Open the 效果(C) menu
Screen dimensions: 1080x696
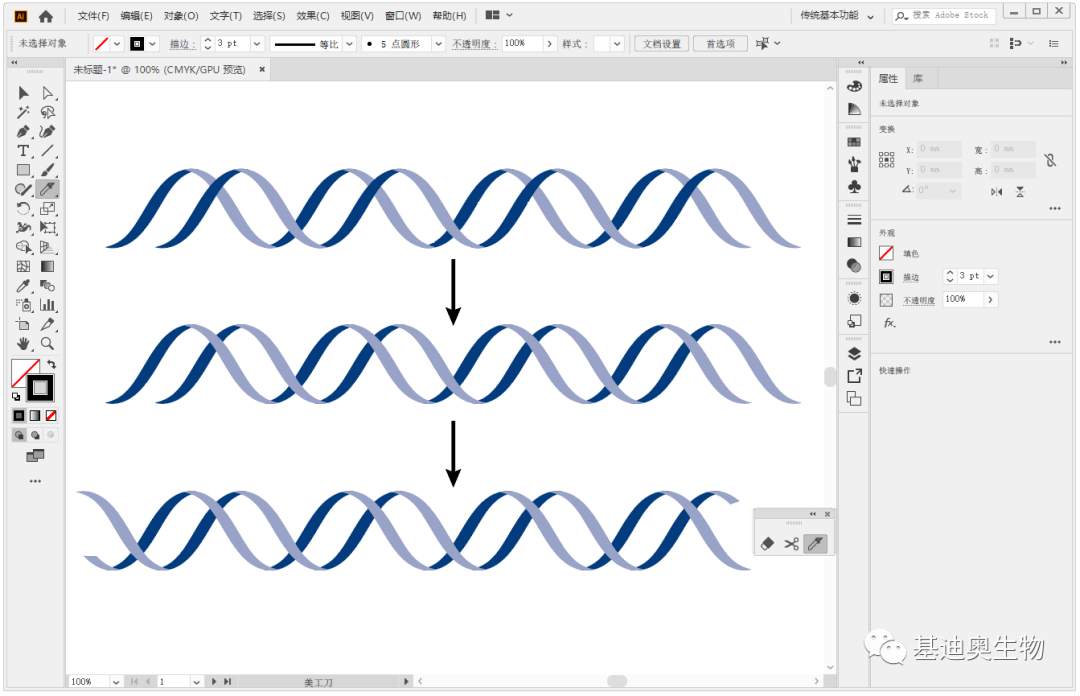[312, 16]
